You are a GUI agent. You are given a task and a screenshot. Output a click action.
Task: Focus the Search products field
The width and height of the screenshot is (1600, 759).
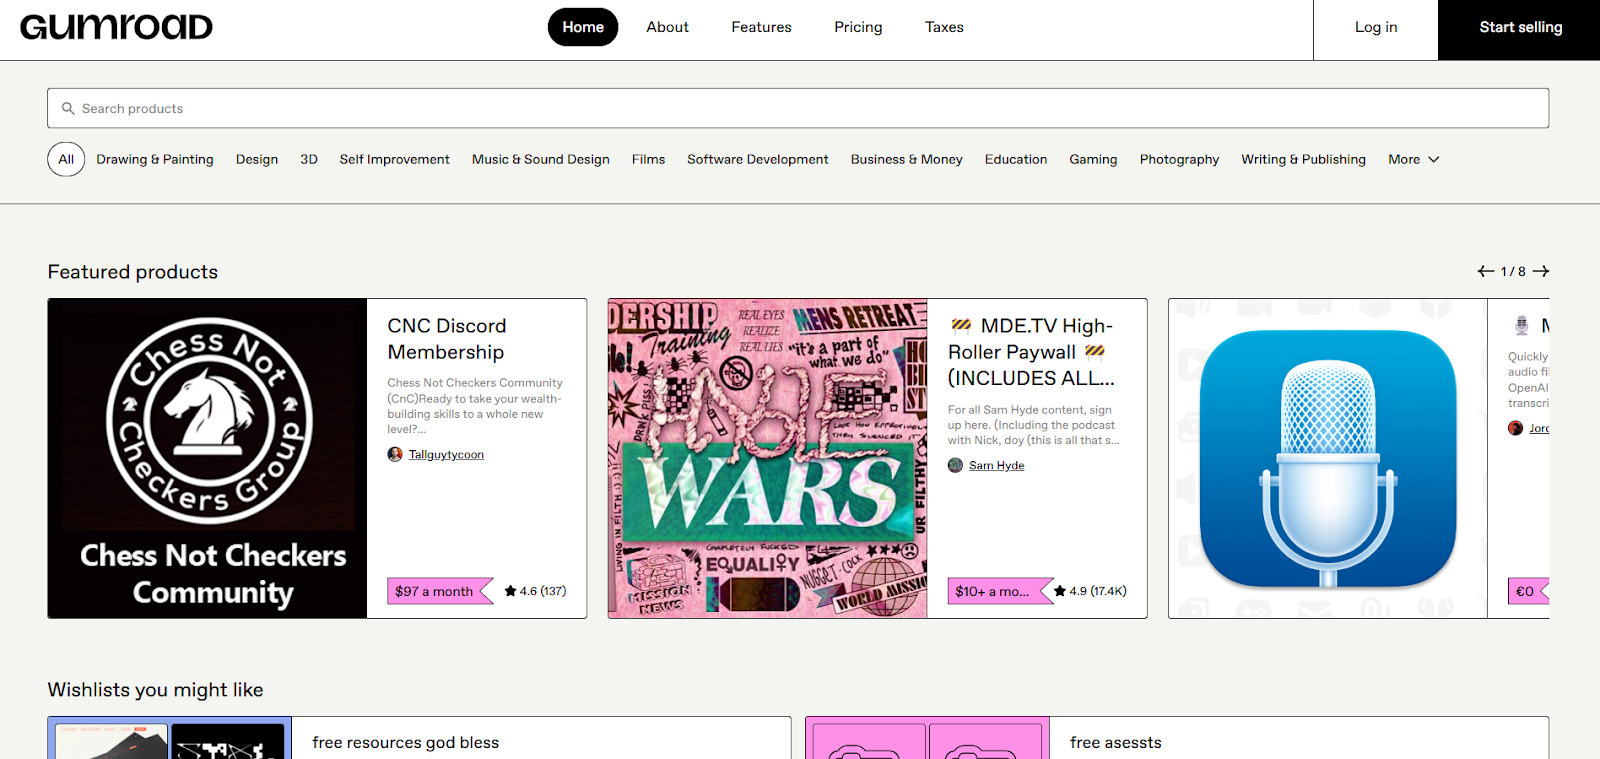[798, 108]
